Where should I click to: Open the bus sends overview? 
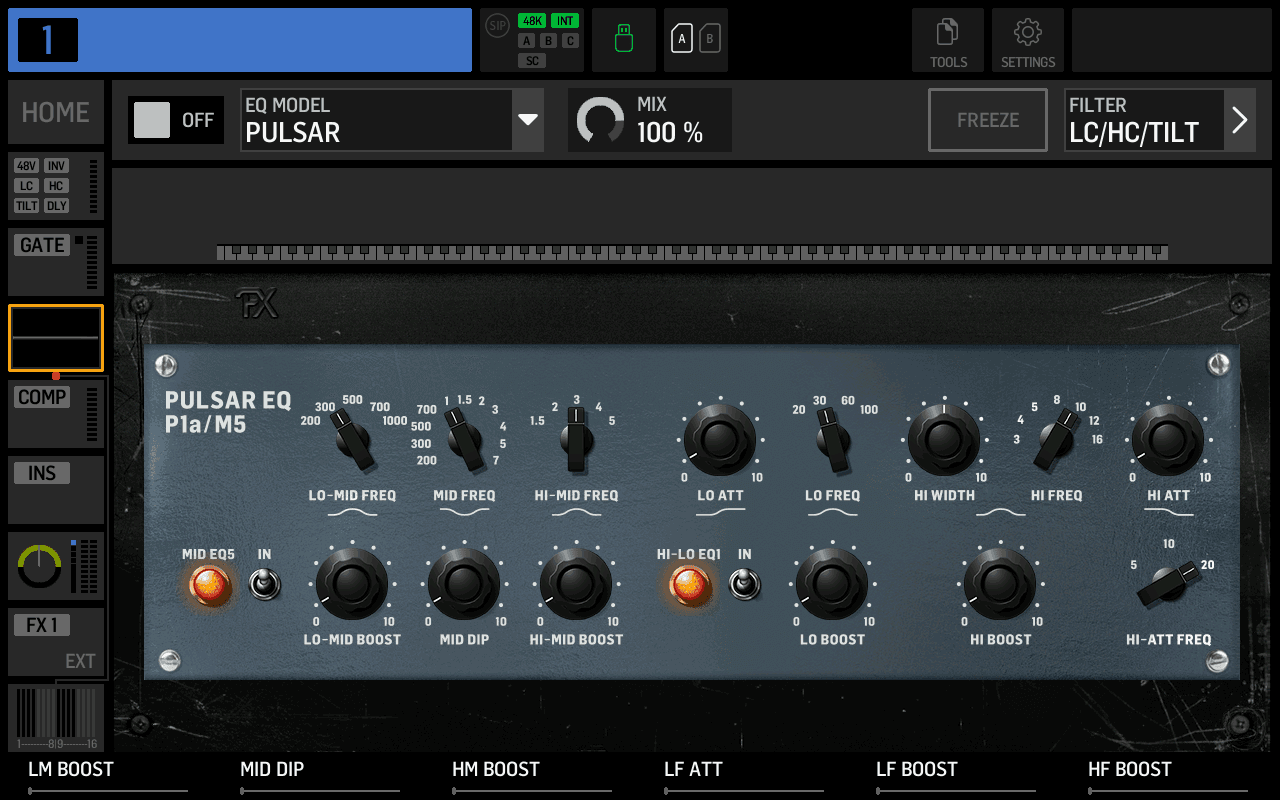tap(56, 718)
